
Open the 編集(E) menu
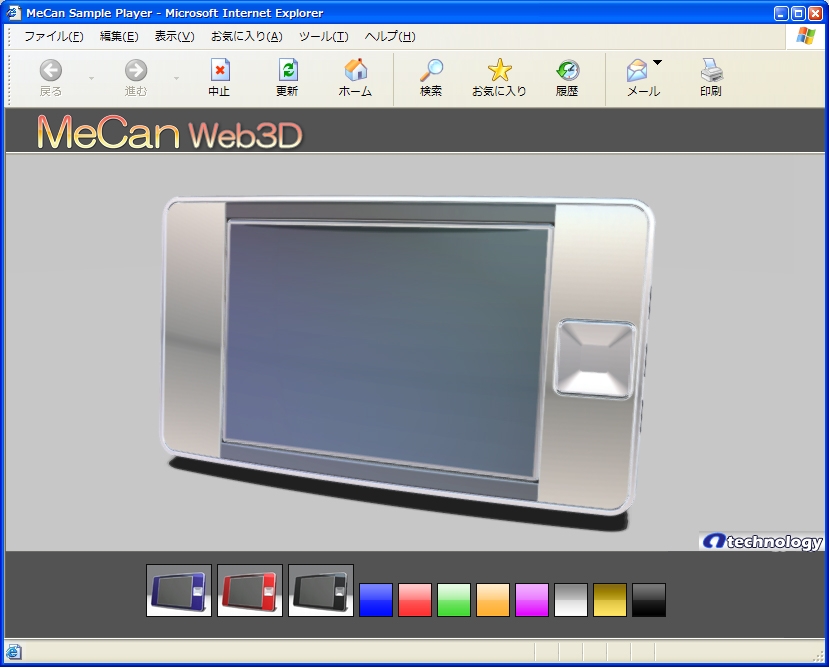[x=119, y=36]
